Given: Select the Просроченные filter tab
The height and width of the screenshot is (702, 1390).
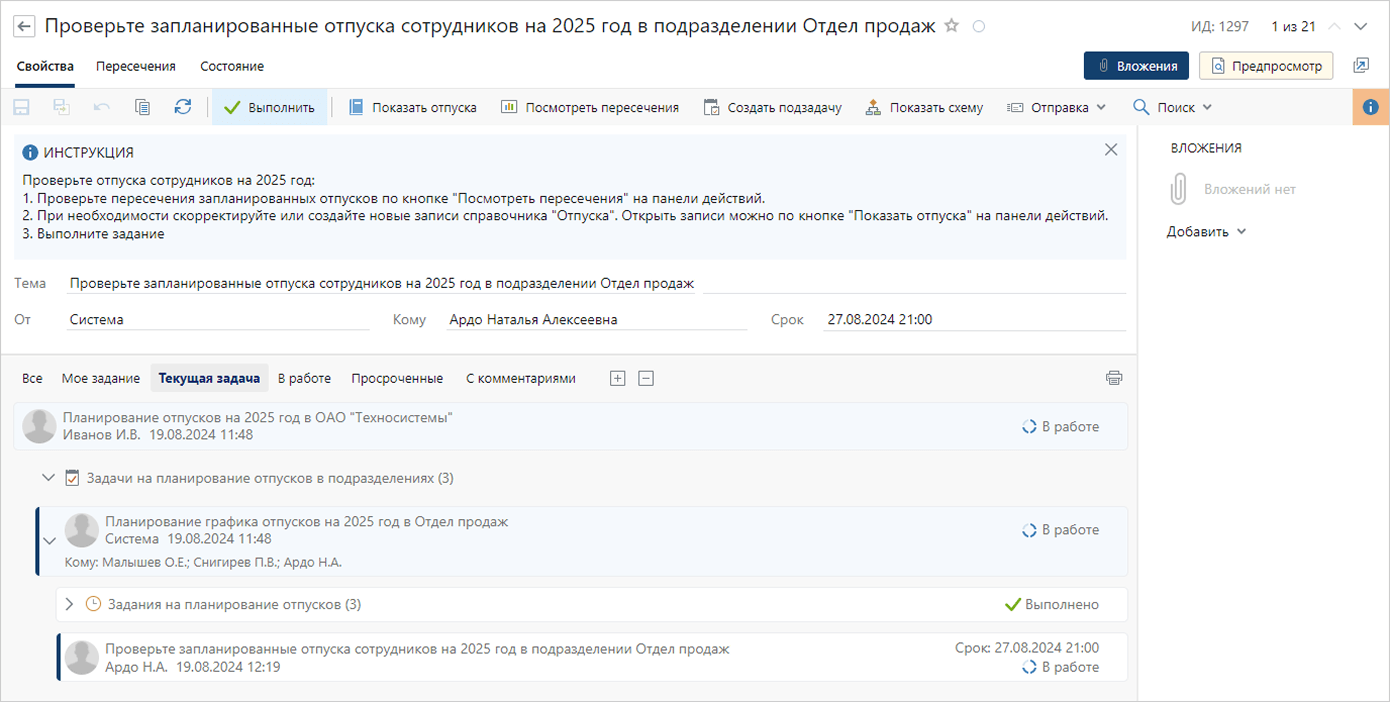Looking at the screenshot, I should [397, 378].
